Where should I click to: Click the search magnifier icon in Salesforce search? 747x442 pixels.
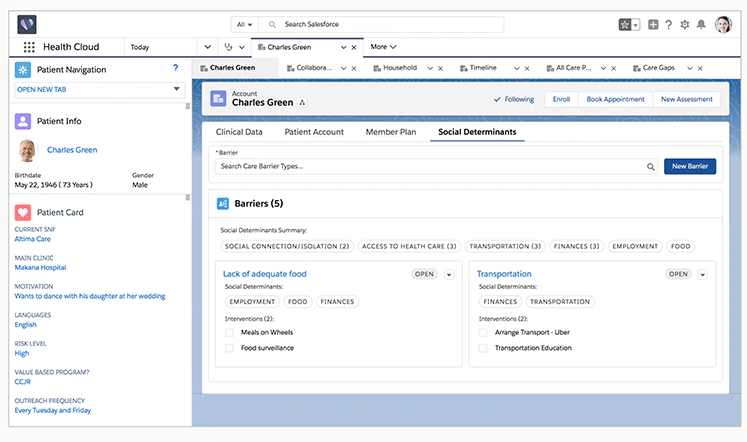(272, 24)
